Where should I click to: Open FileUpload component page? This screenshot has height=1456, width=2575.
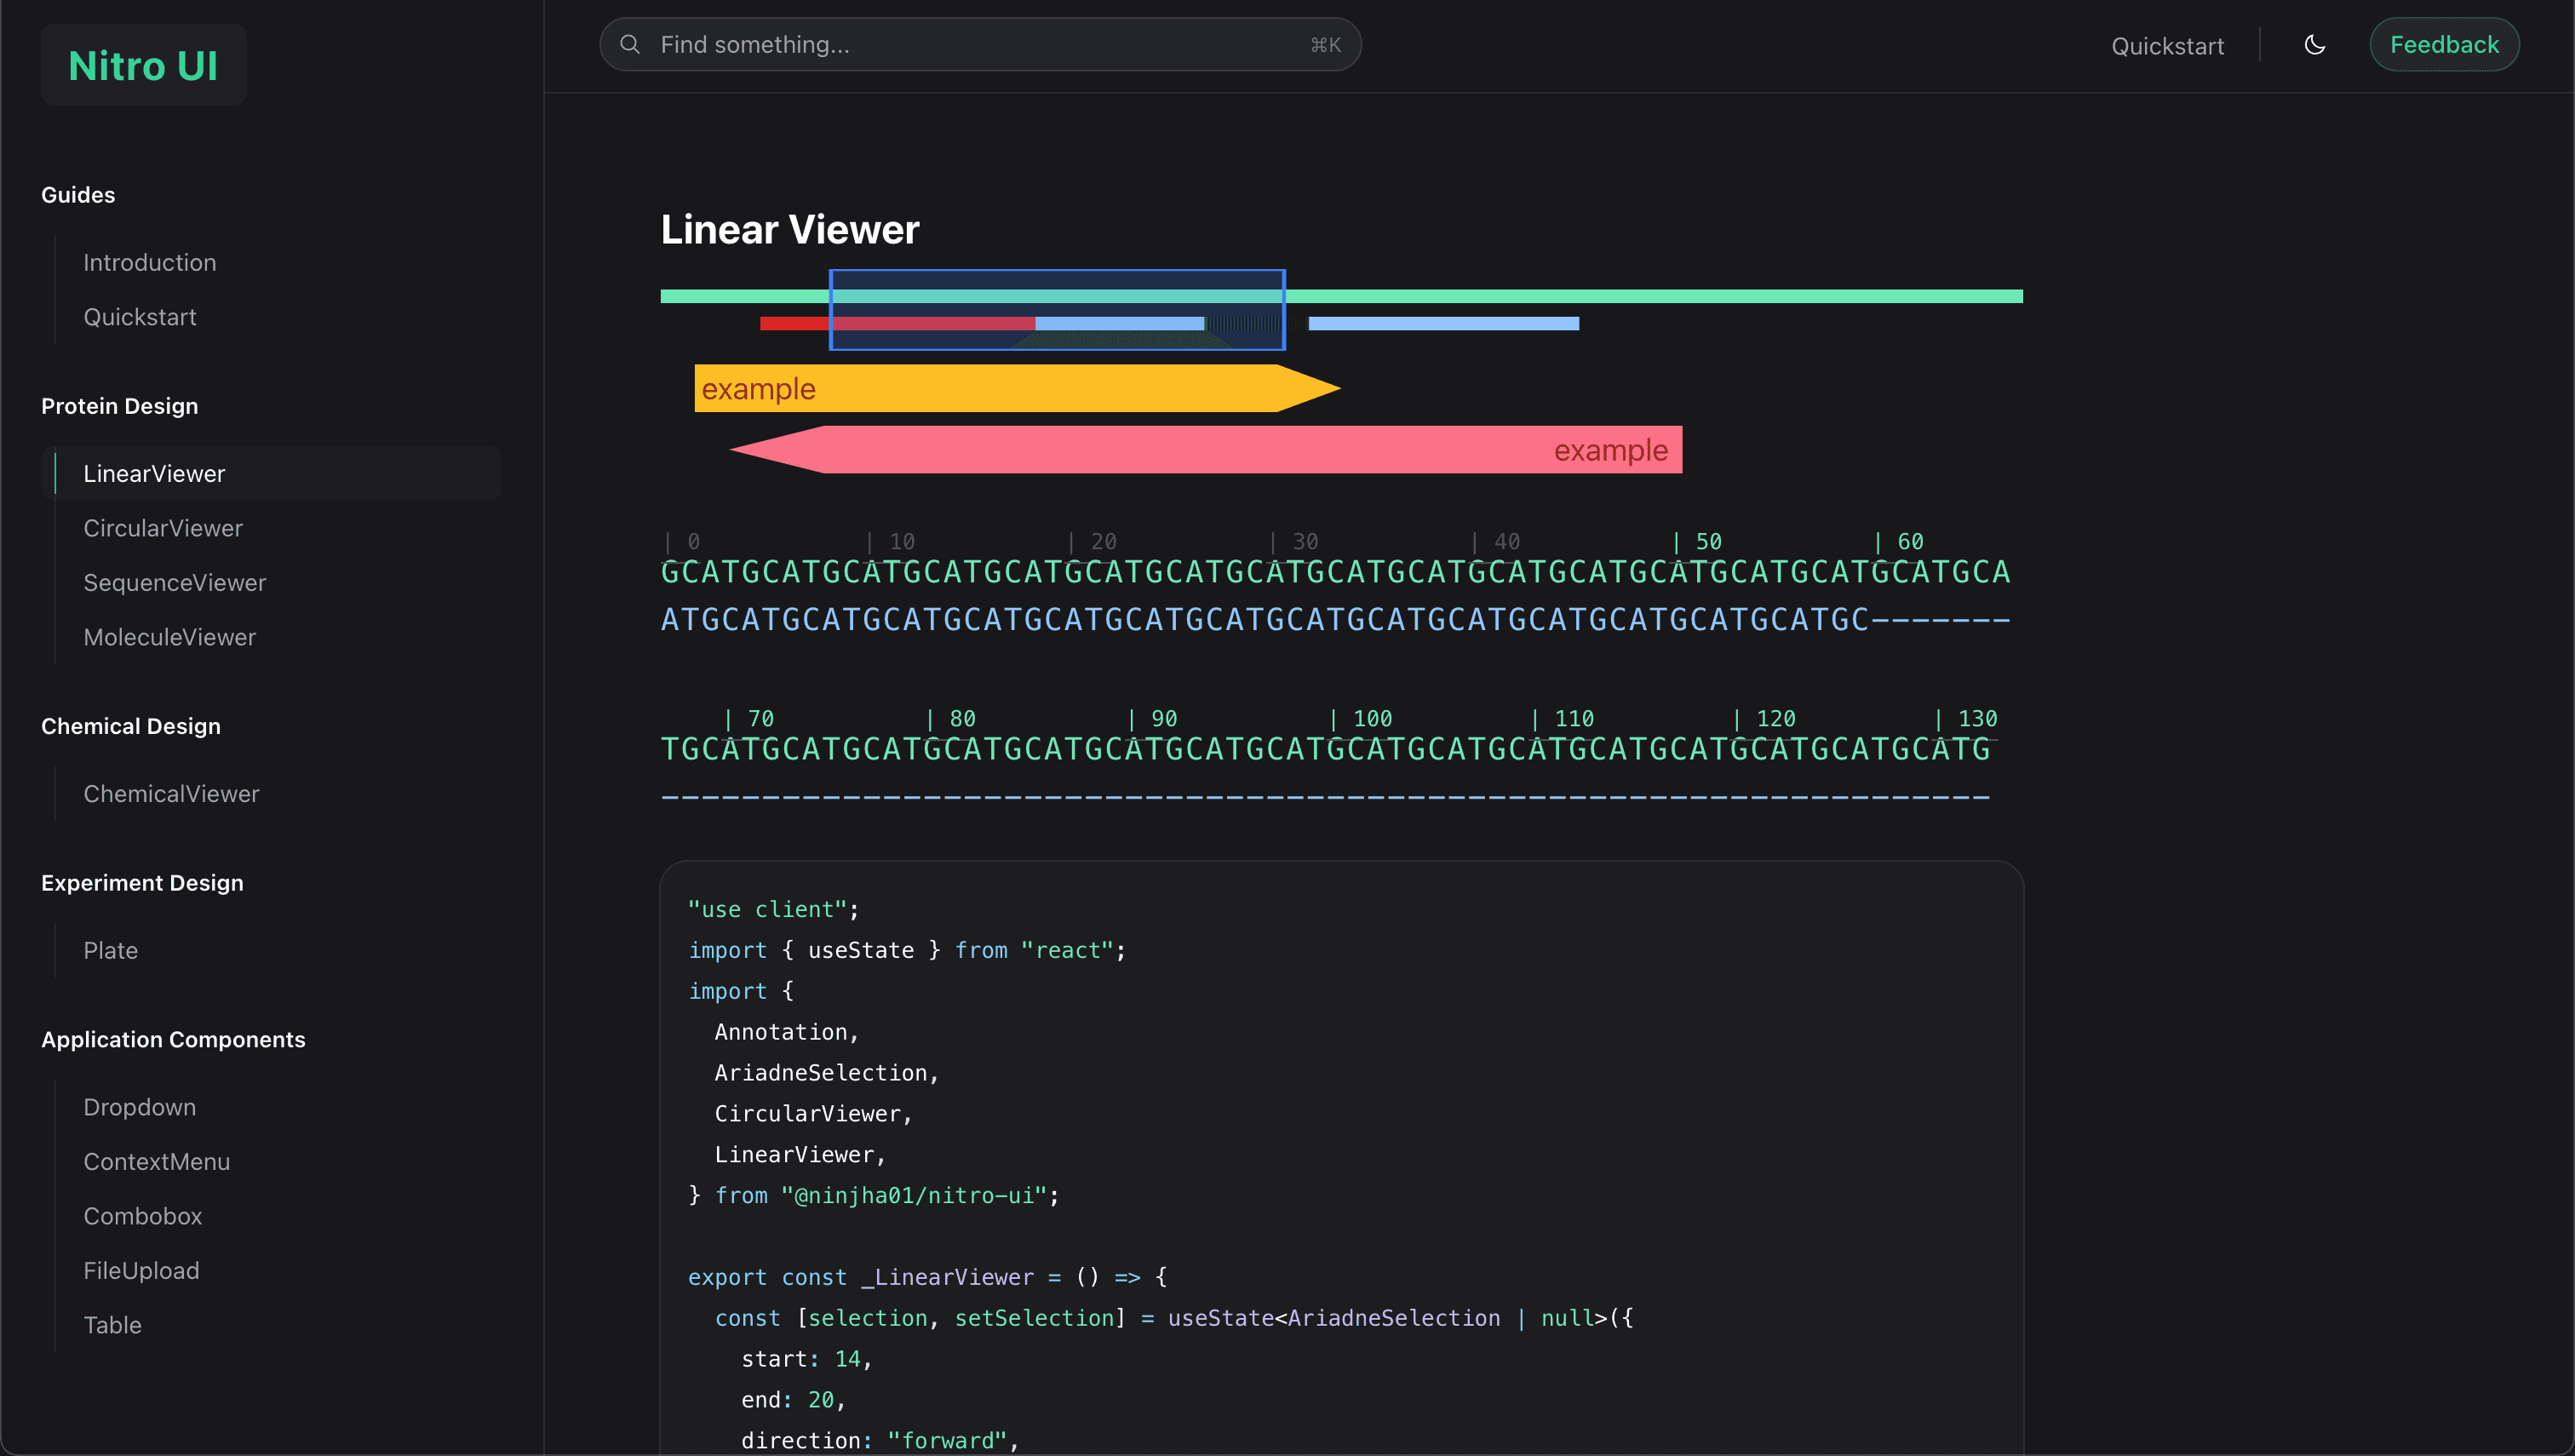point(141,1270)
